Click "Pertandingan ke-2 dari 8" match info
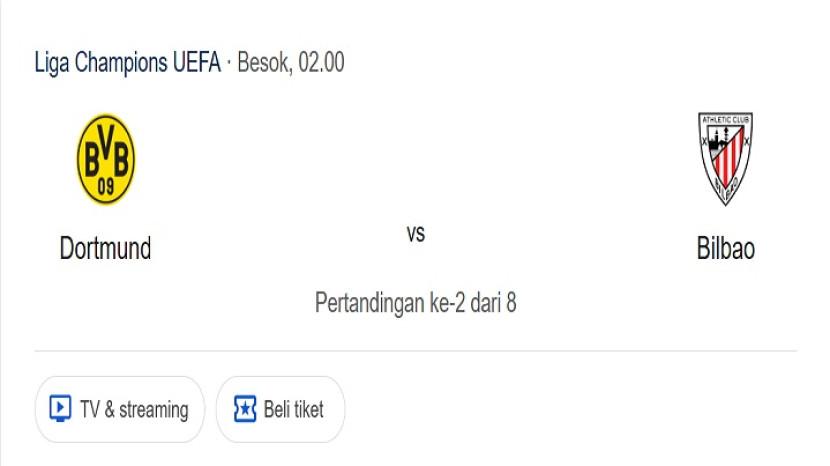 [x=416, y=302]
